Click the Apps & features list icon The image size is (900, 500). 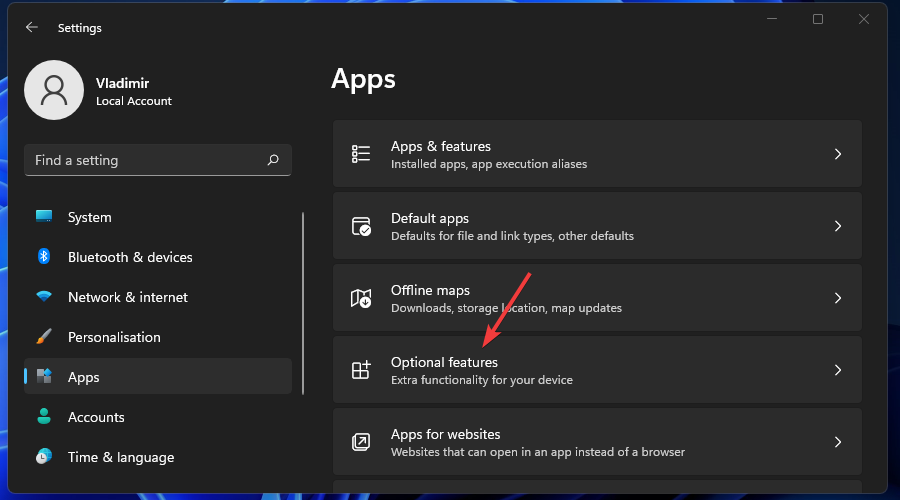click(361, 154)
